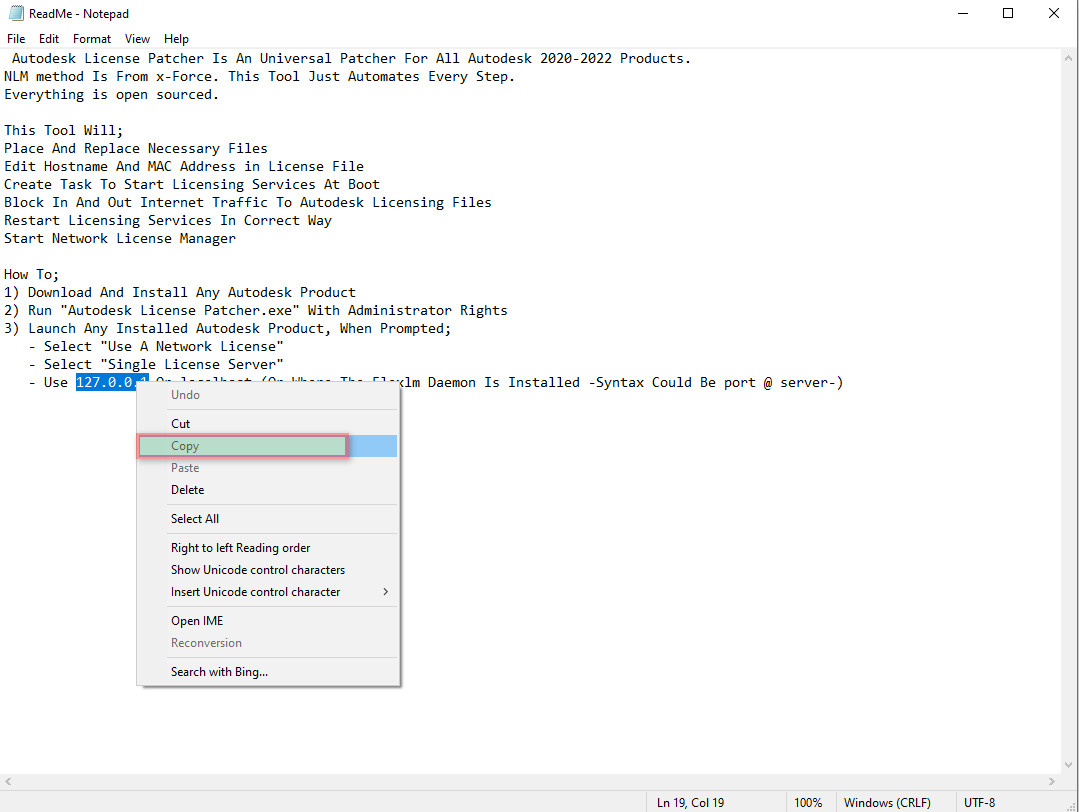Select Delete from the context menu
The width and height of the screenshot is (1079, 812).
[x=187, y=490]
